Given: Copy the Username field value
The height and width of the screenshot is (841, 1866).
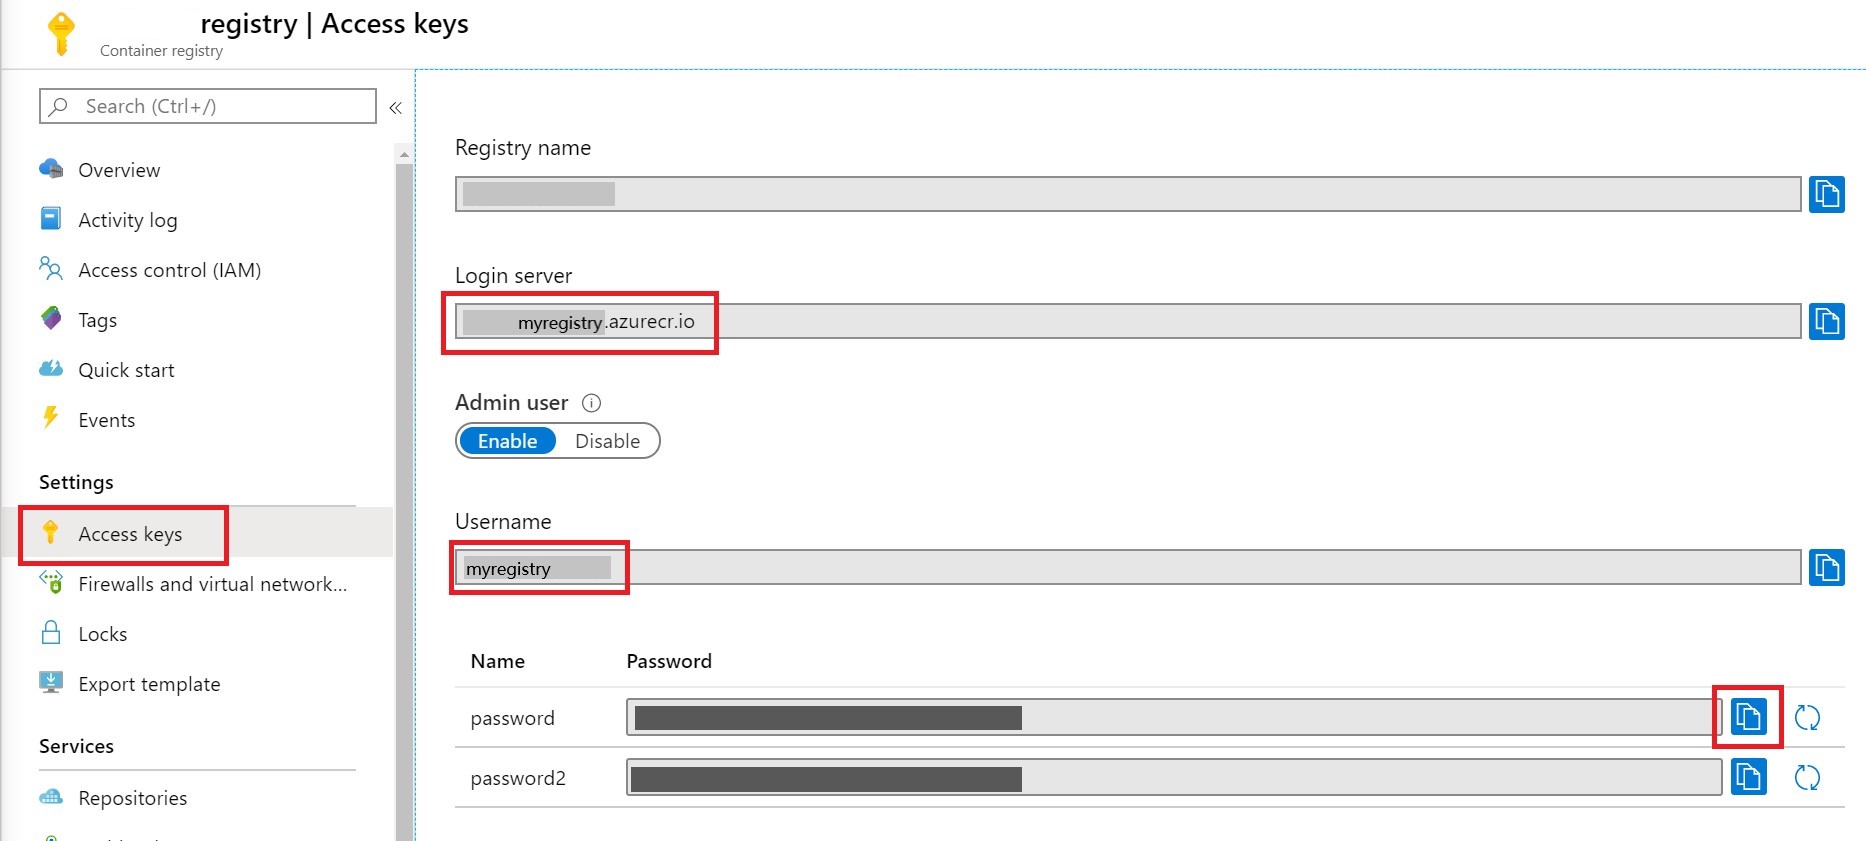Looking at the screenshot, I should 1826,567.
